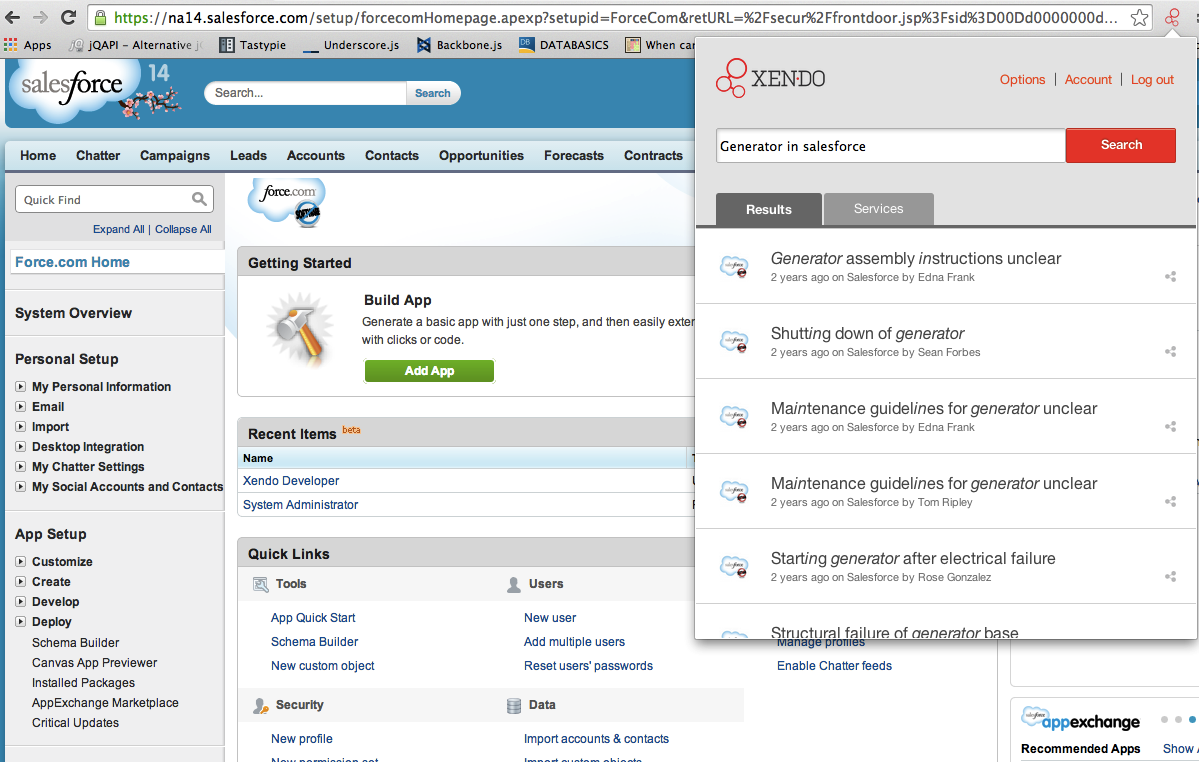This screenshot has height=762, width=1199.
Task: Open the App Quick Start link
Action: (x=313, y=618)
